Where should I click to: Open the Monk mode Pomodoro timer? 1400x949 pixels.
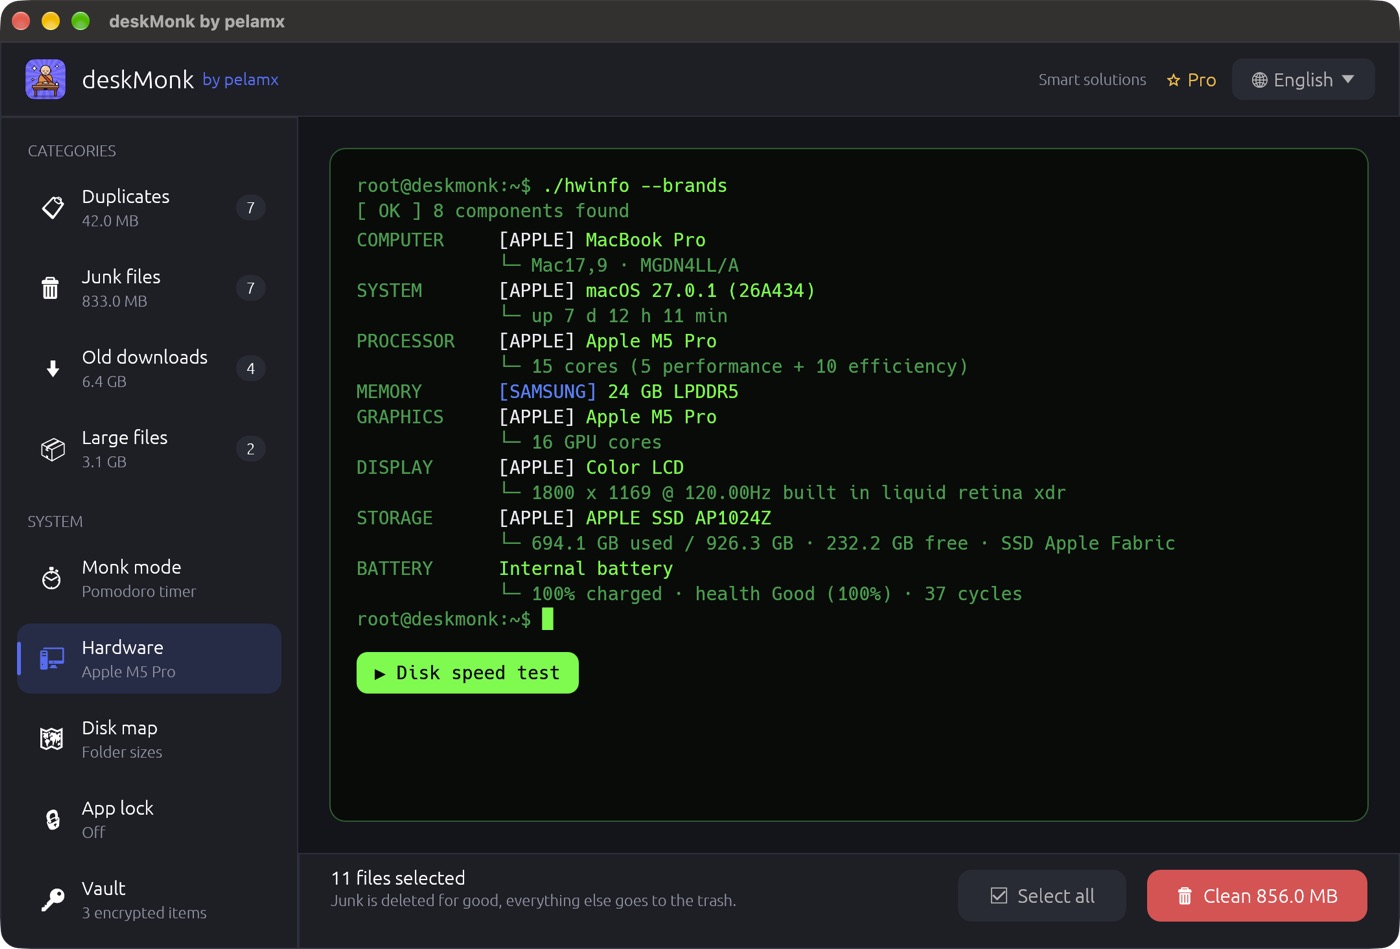[x=149, y=578]
